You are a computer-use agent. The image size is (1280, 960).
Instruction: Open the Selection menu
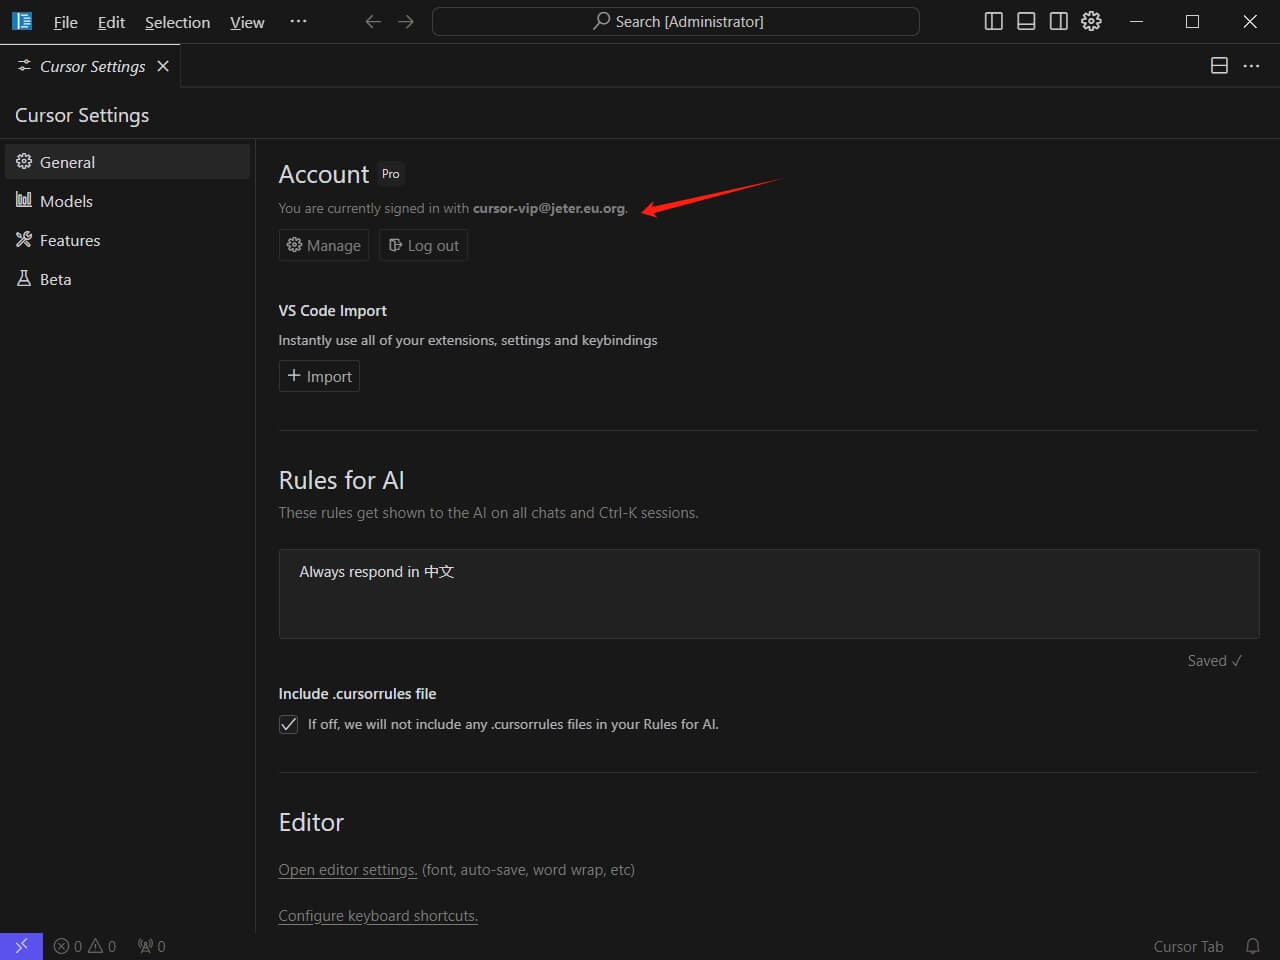click(x=177, y=22)
